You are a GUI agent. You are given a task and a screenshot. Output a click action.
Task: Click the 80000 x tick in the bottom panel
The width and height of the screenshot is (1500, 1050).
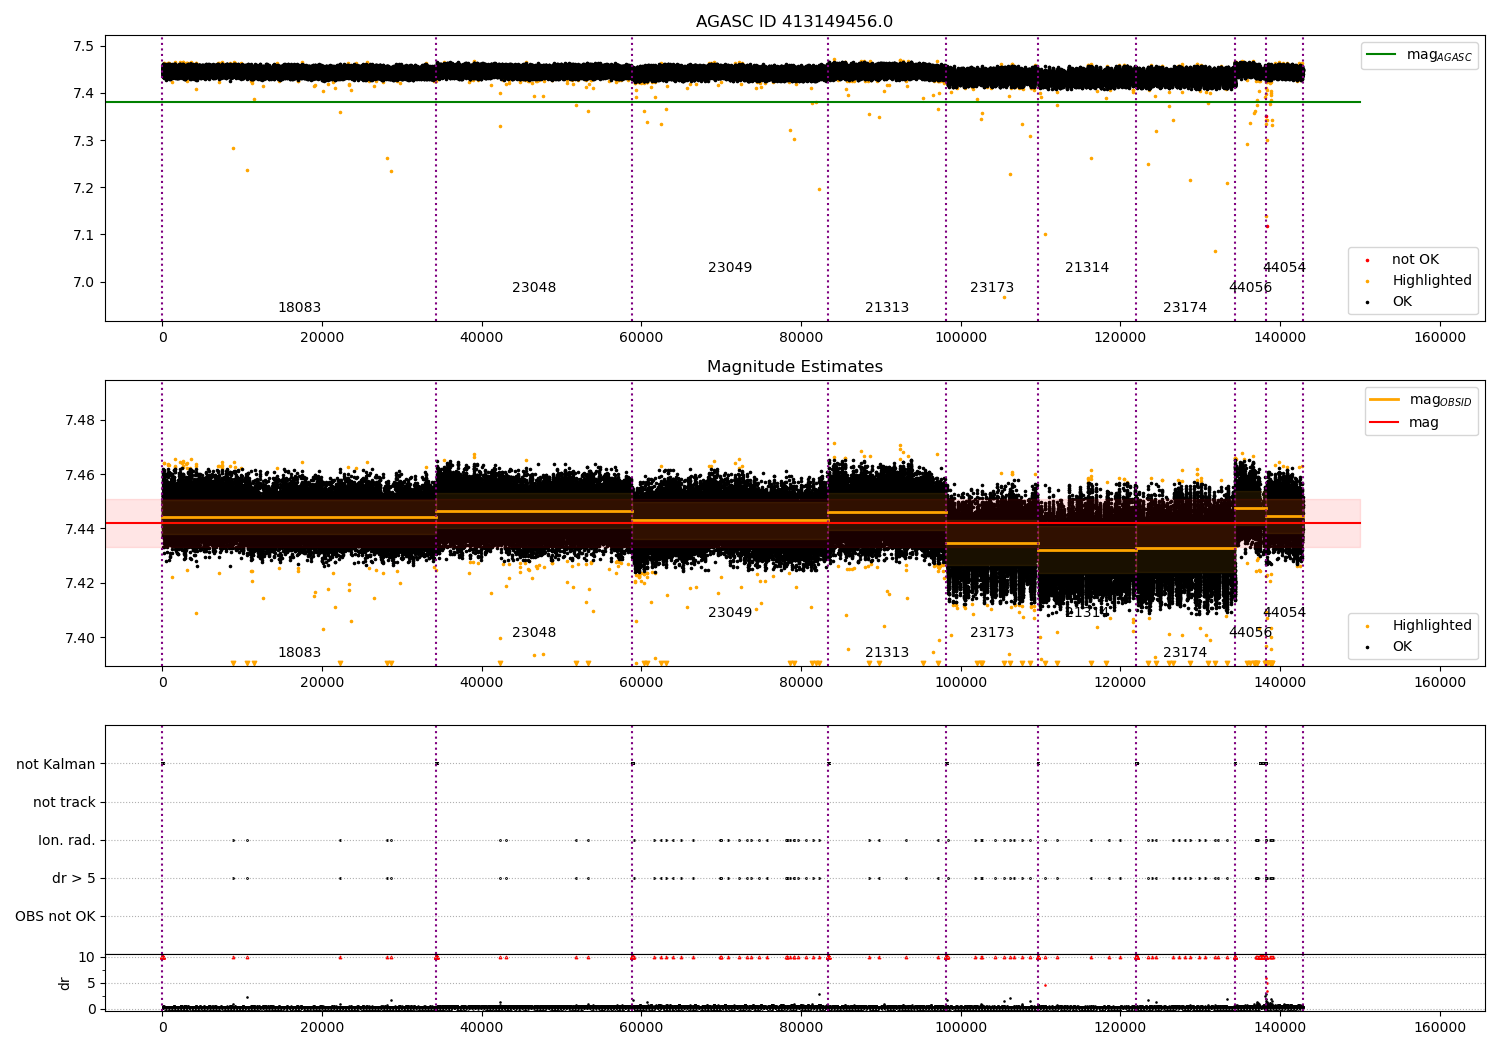click(801, 1028)
